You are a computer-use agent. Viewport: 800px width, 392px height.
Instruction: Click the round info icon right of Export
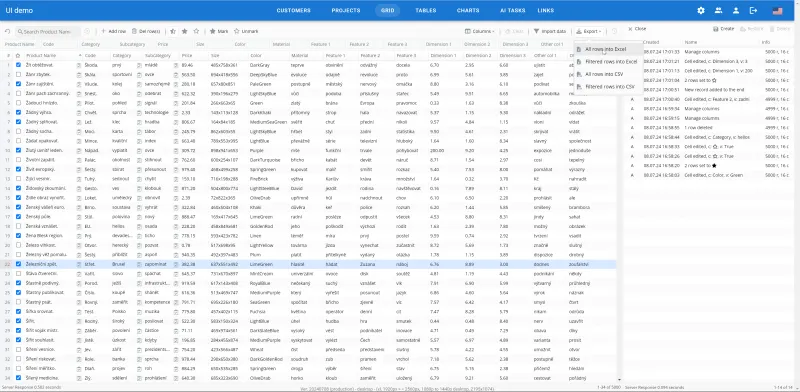(614, 31)
